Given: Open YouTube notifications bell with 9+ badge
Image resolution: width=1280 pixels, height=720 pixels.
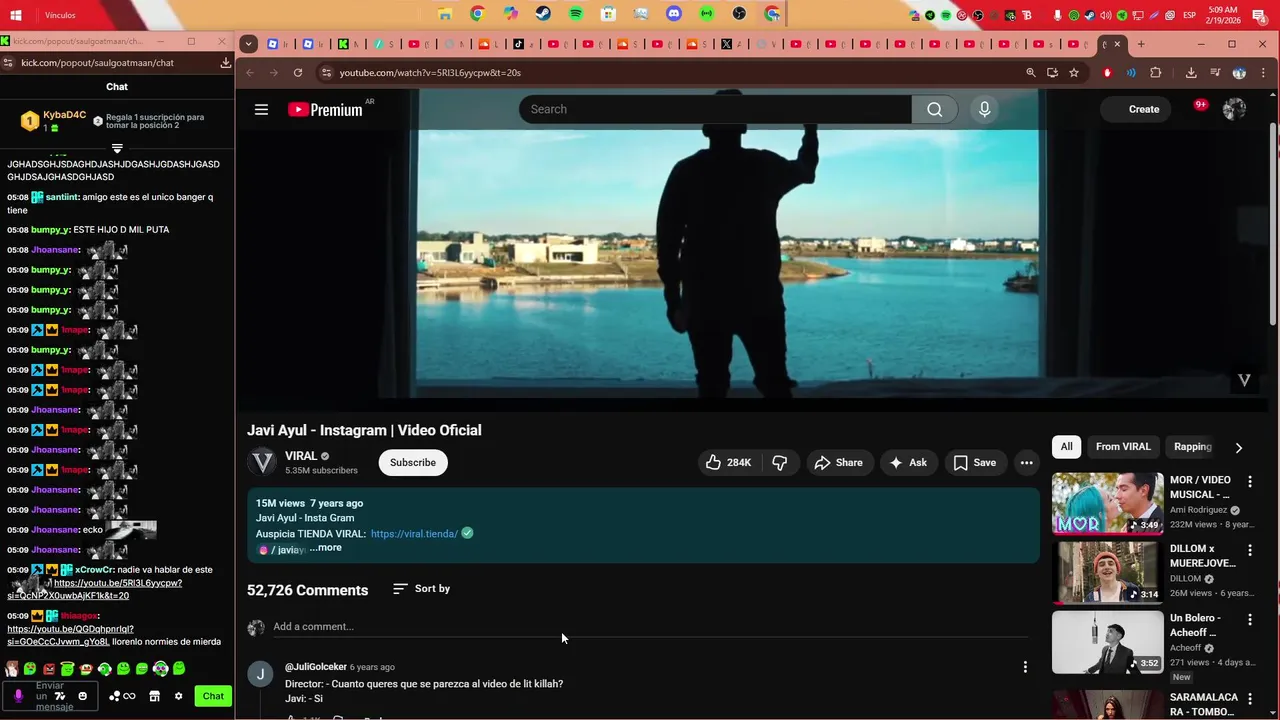Looking at the screenshot, I should pos(1200,106).
